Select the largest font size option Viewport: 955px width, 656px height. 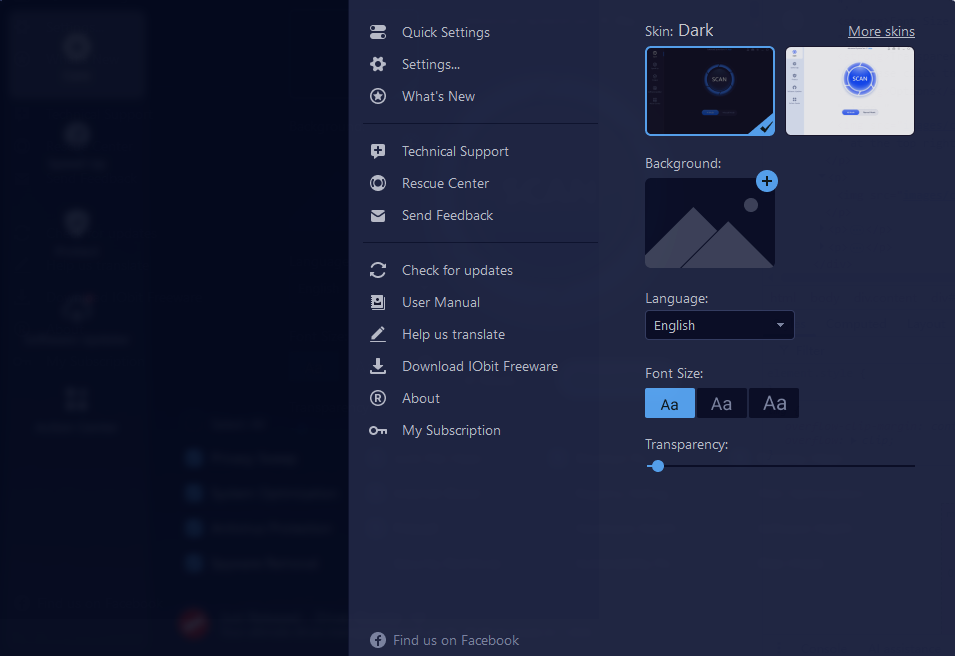click(x=774, y=403)
